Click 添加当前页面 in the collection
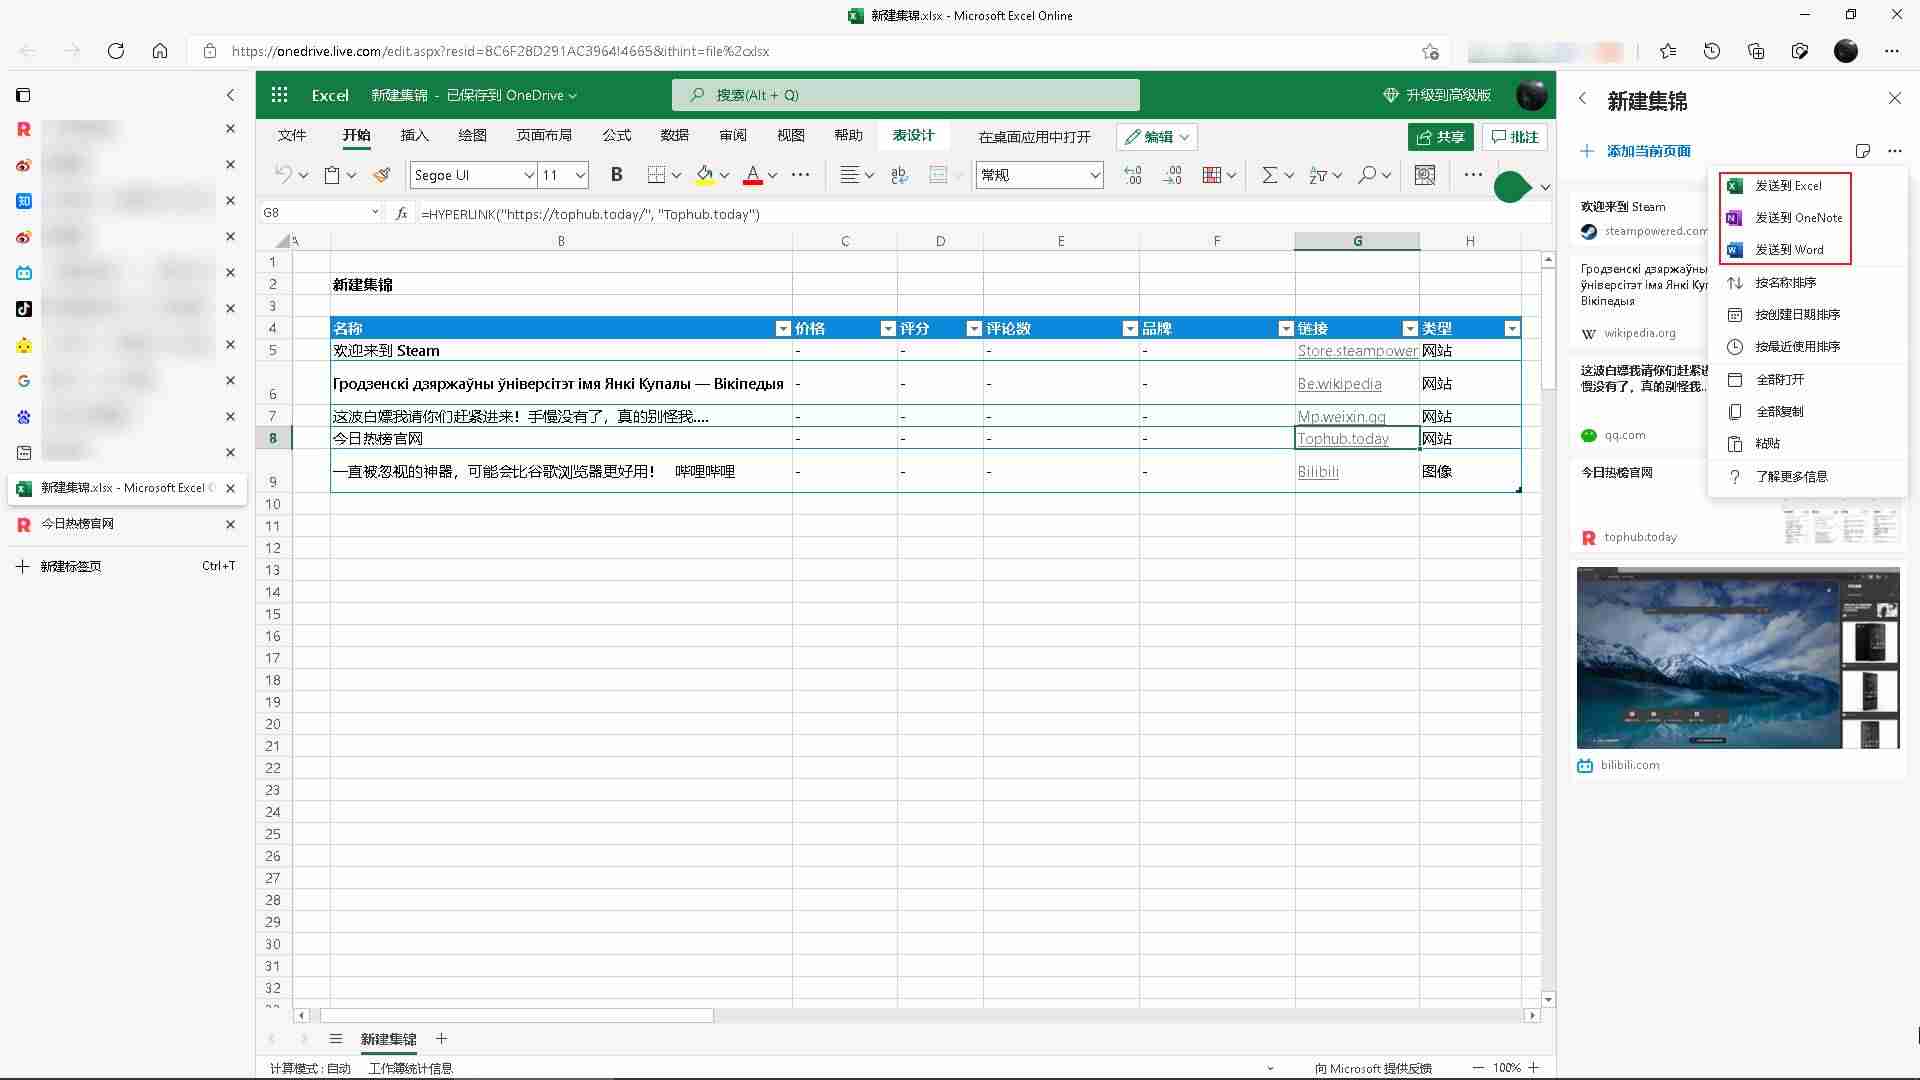Screen dimensions: 1920x1080 [1636, 151]
